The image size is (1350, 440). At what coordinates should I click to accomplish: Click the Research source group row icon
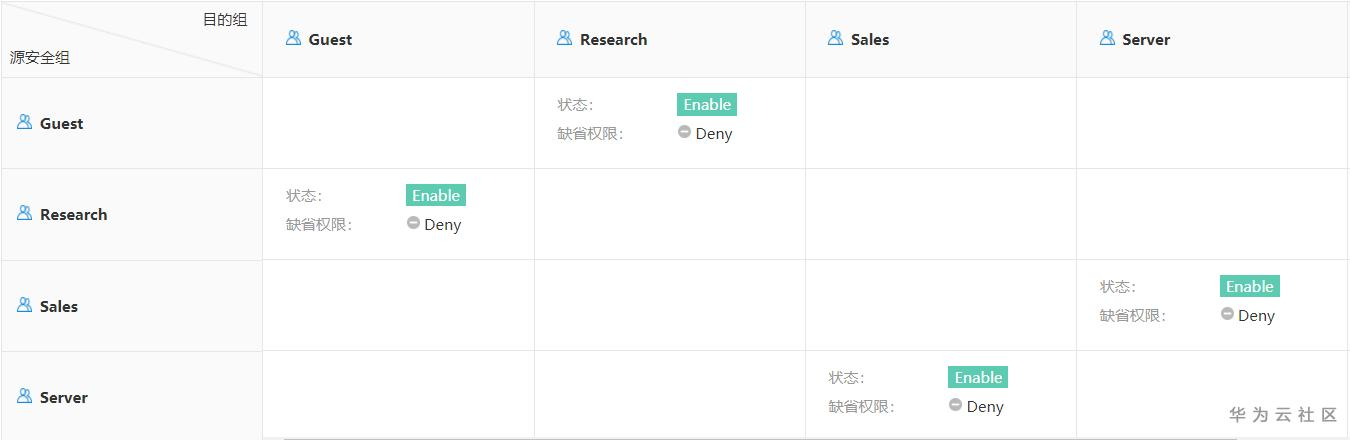tap(24, 213)
